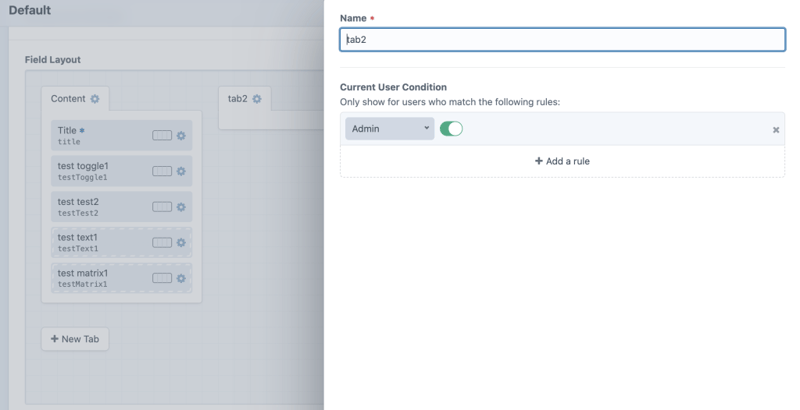Open settings gear for Content tab
Screen dimensions: 800x410
click(x=95, y=99)
